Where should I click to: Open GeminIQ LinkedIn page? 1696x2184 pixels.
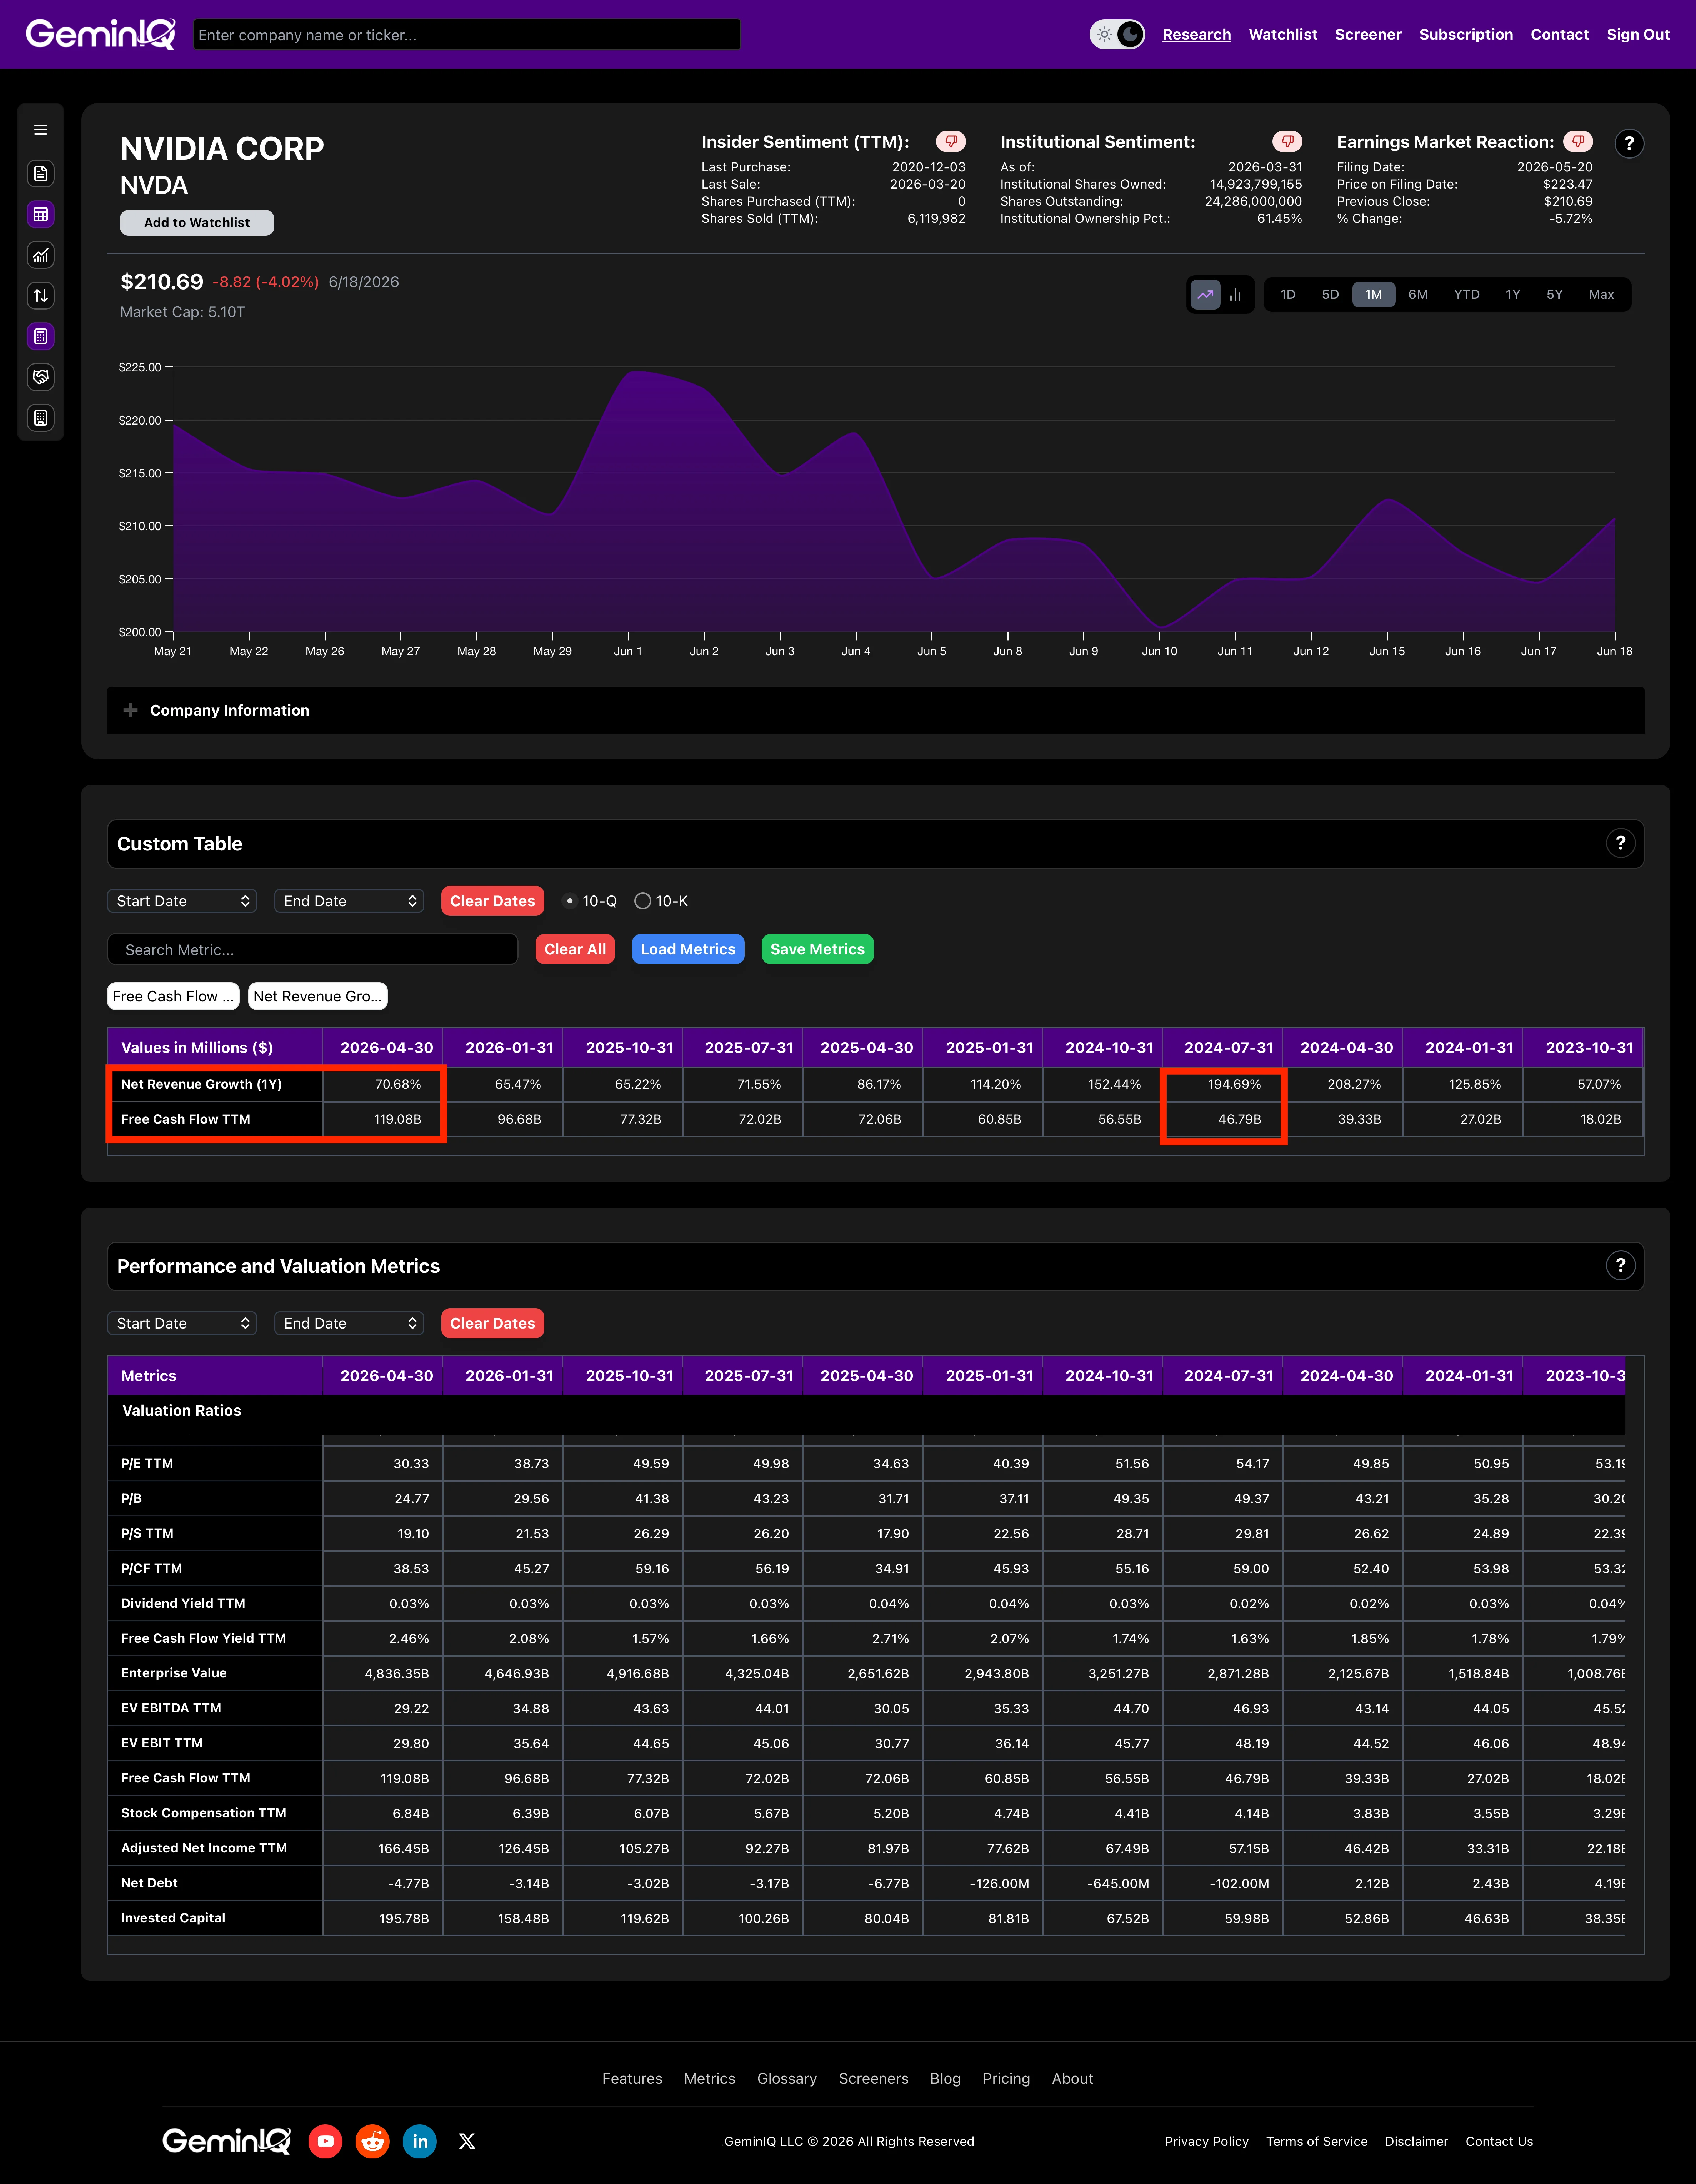coord(420,2141)
